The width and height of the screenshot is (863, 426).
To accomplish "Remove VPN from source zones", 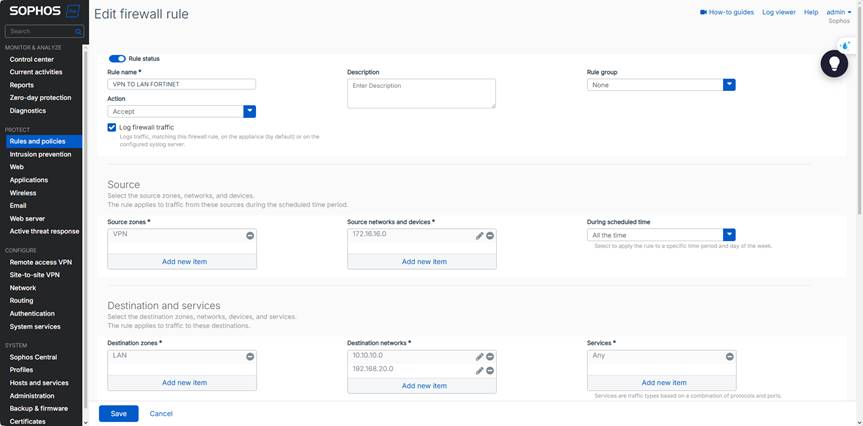I will click(x=250, y=236).
